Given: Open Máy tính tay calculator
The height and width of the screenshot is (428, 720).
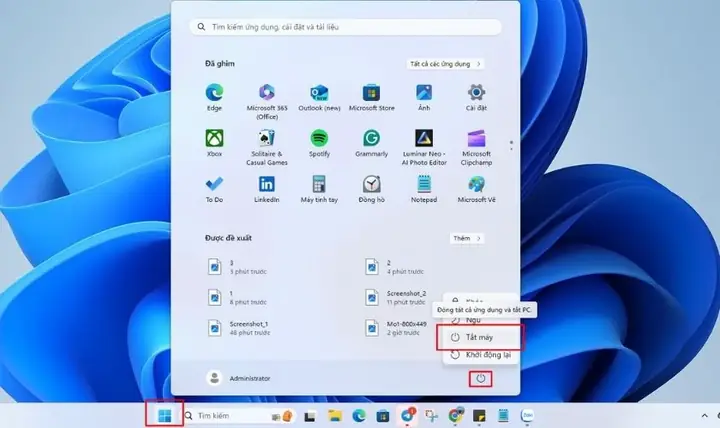Looking at the screenshot, I should (319, 189).
